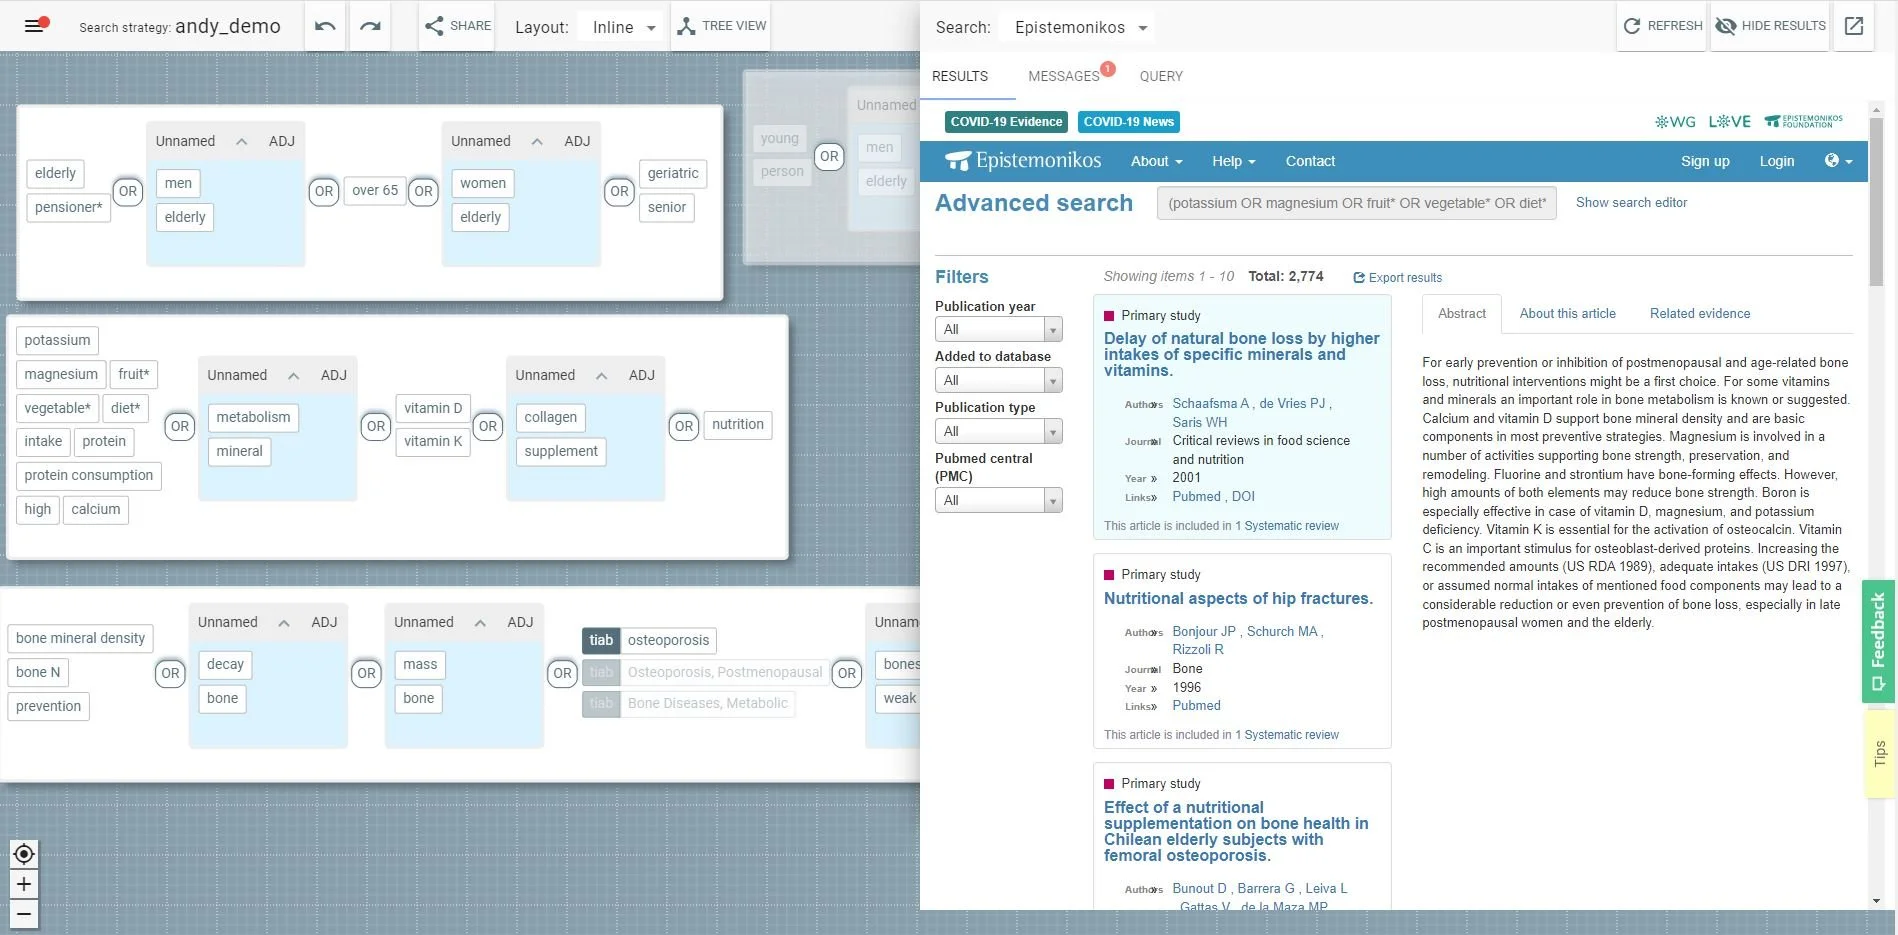Click Export results link
The height and width of the screenshot is (935, 1898).
[x=1398, y=278]
